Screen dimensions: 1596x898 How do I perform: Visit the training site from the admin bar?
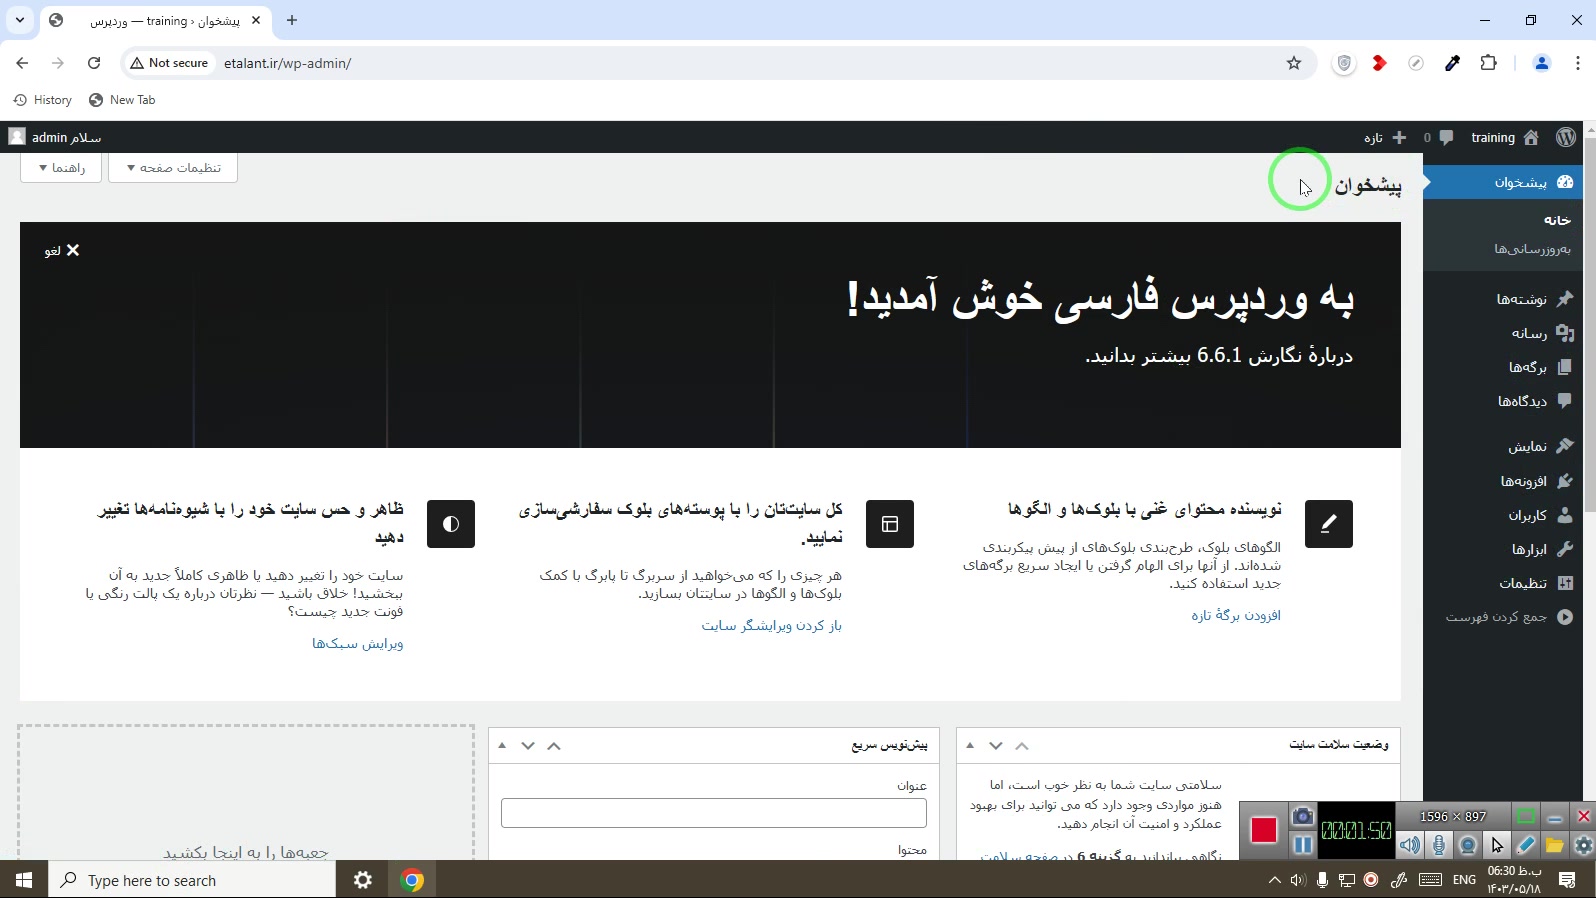click(x=1504, y=137)
